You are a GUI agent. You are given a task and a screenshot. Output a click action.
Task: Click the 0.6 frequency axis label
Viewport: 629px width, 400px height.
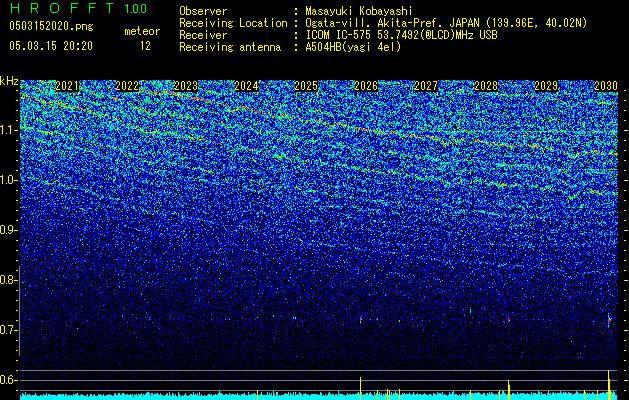pos(7,380)
